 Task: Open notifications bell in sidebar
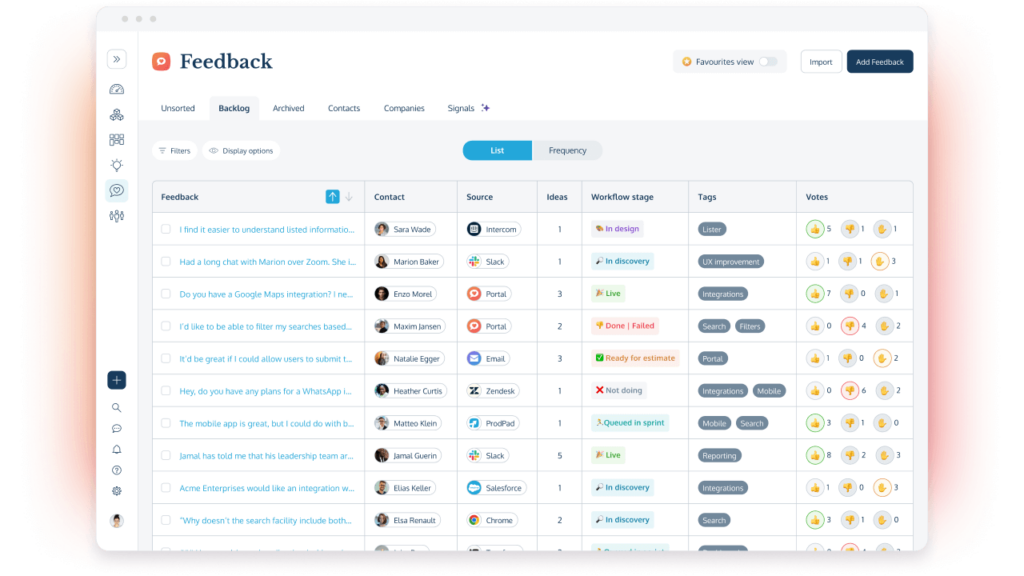(x=116, y=449)
